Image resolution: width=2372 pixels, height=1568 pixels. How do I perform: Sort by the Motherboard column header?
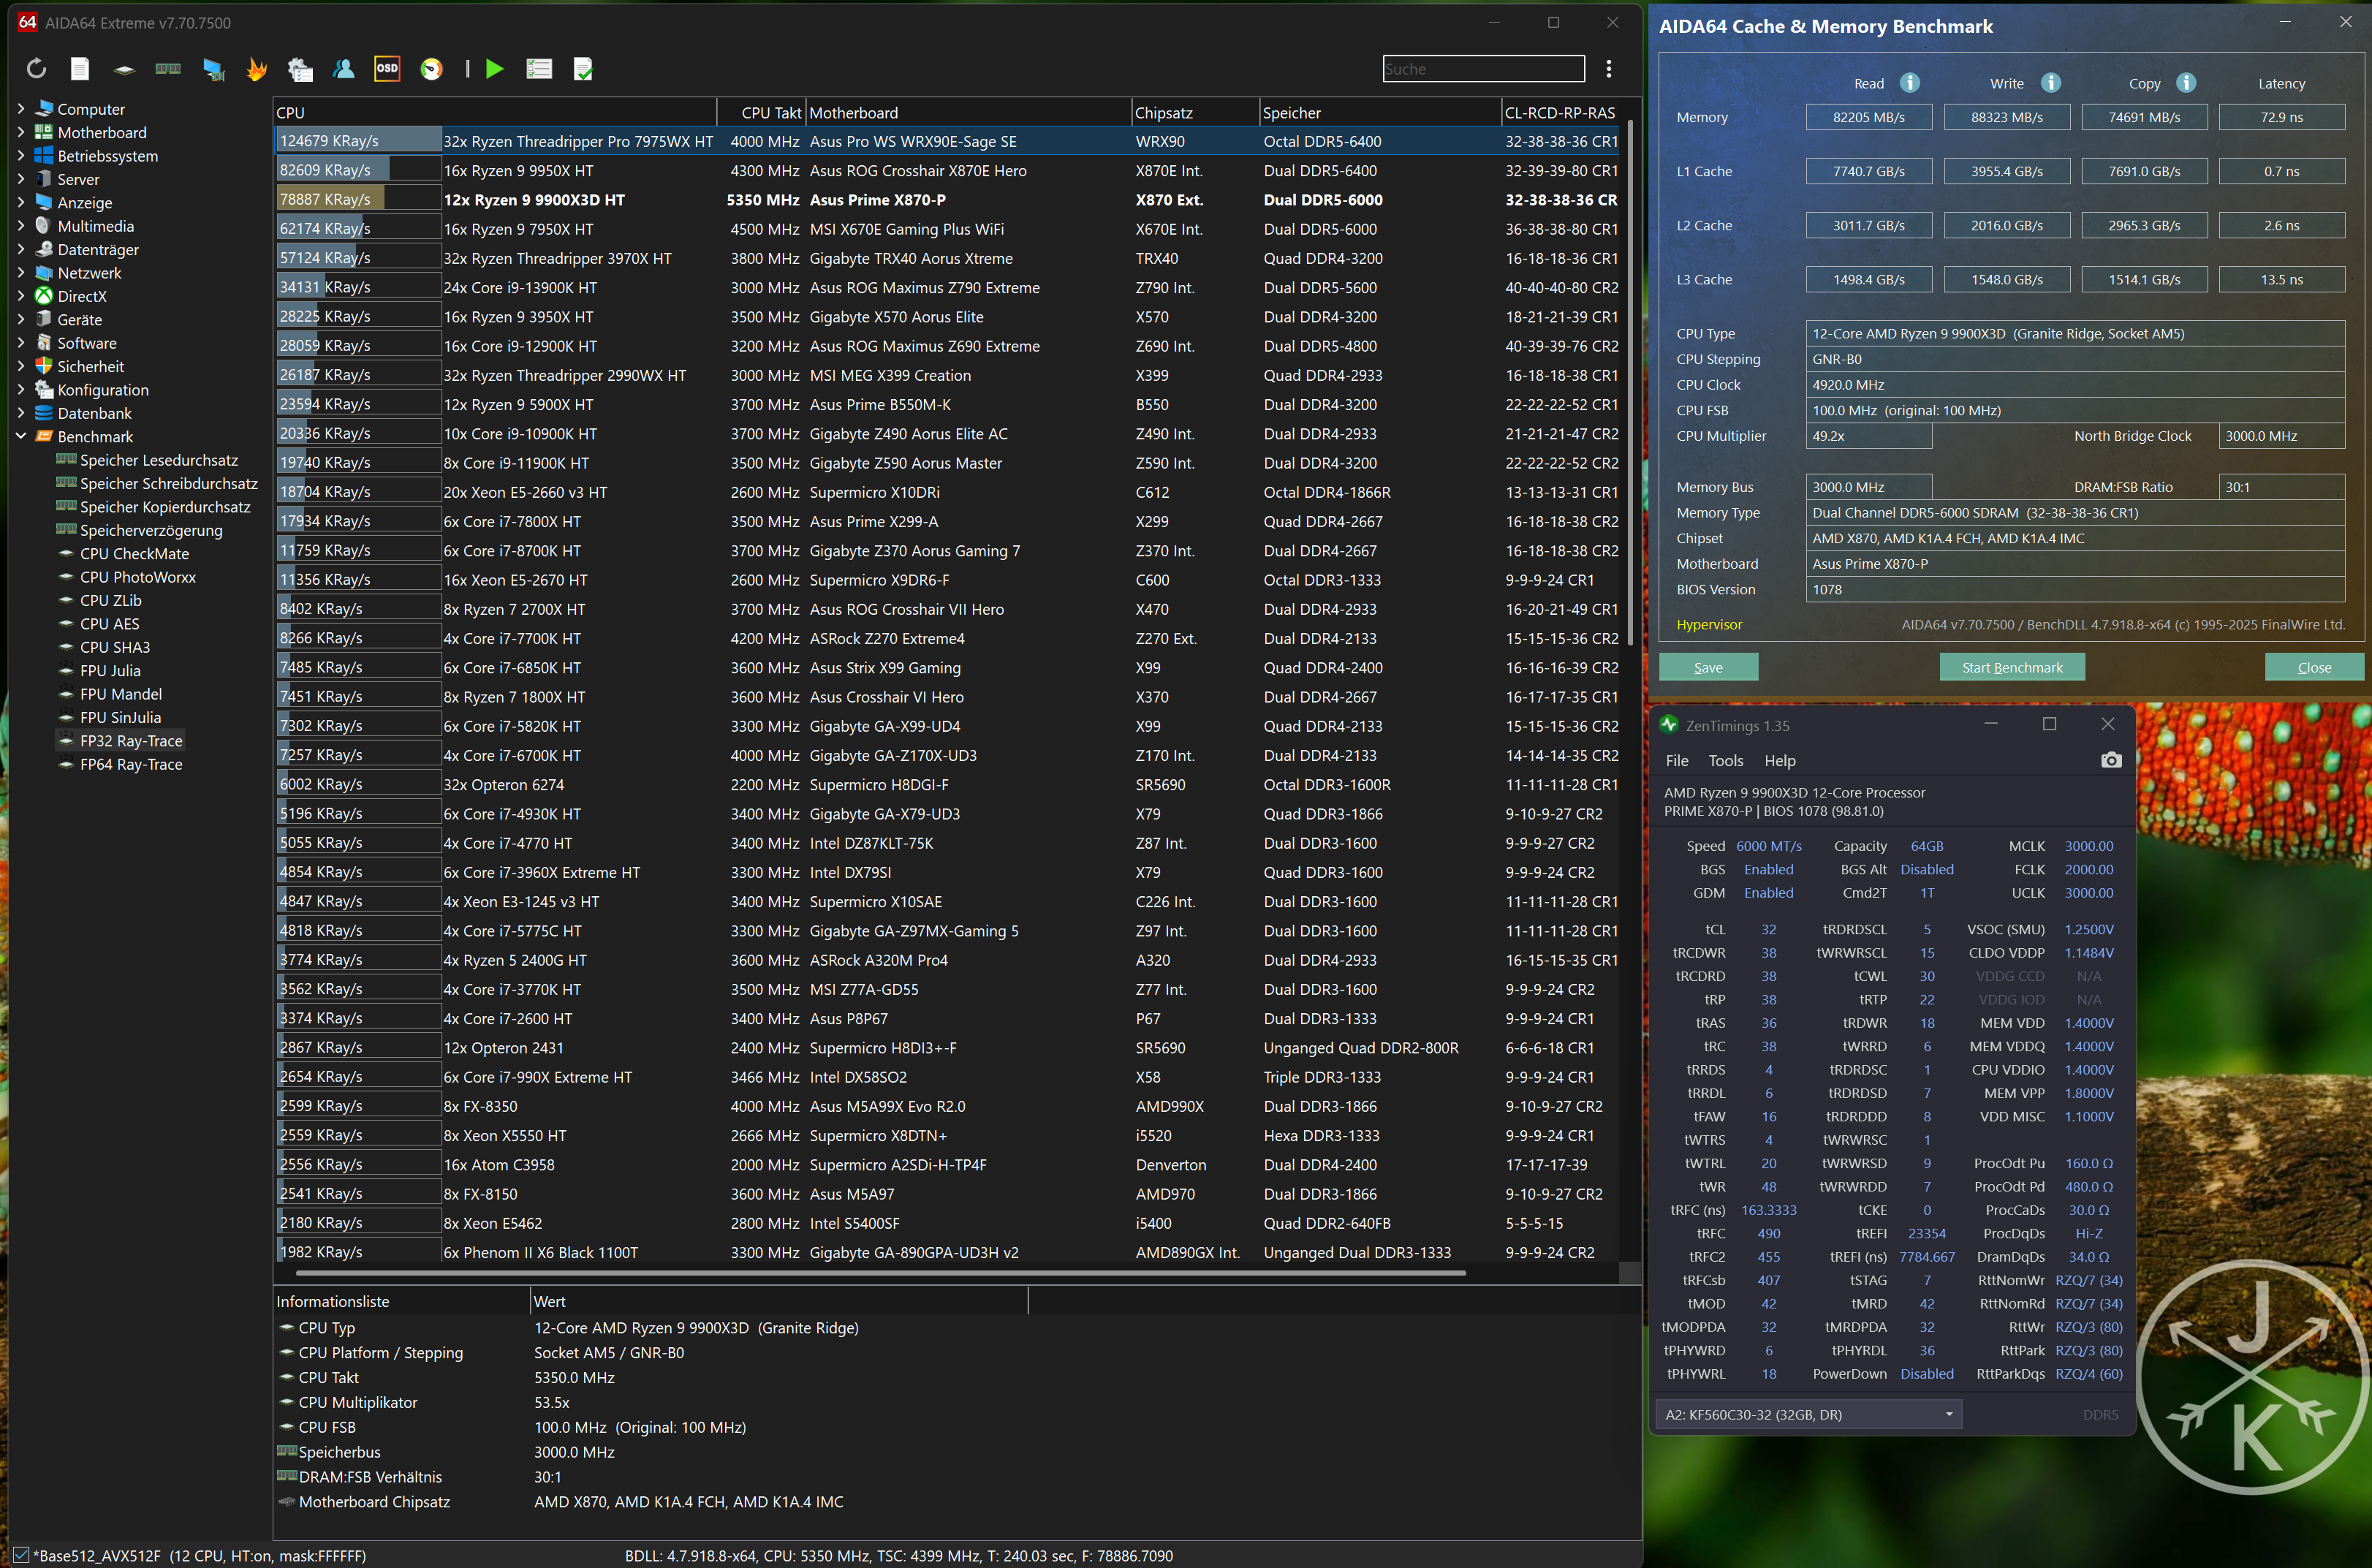click(x=968, y=113)
